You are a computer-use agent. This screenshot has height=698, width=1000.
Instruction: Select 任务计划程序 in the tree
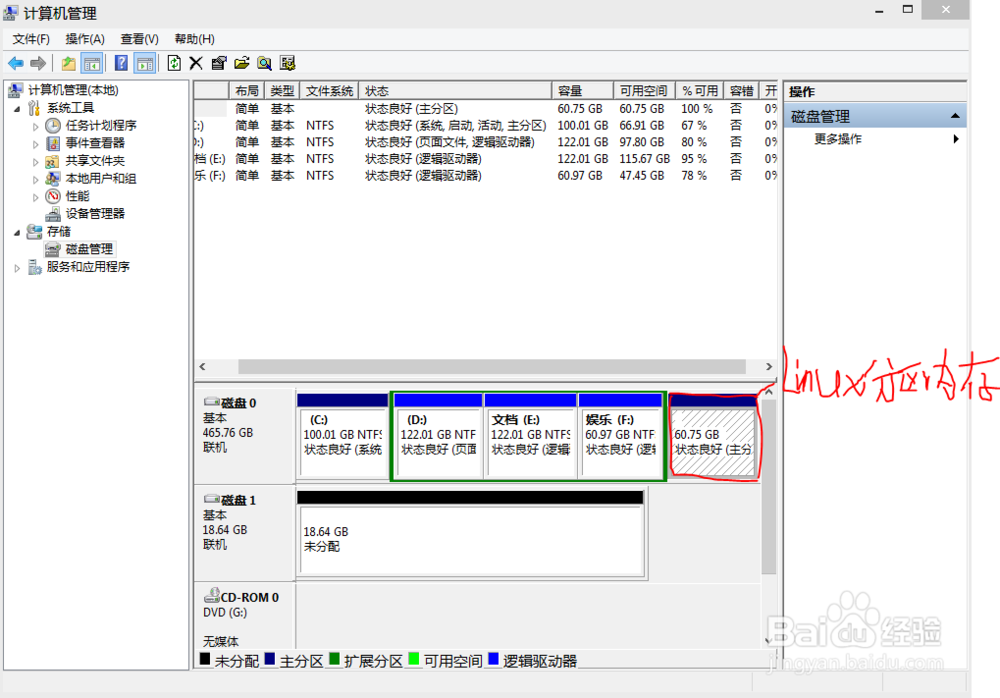101,126
